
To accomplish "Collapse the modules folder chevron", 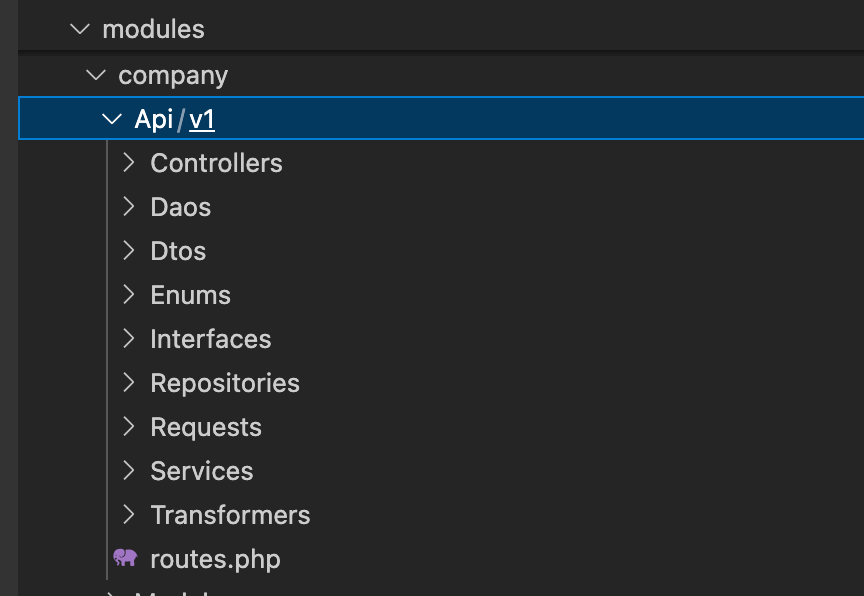I will [78, 29].
